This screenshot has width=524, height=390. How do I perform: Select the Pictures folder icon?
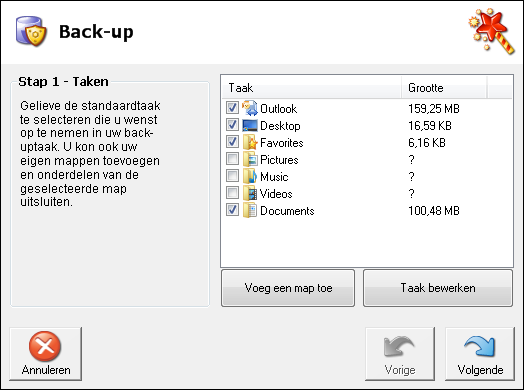(x=250, y=159)
